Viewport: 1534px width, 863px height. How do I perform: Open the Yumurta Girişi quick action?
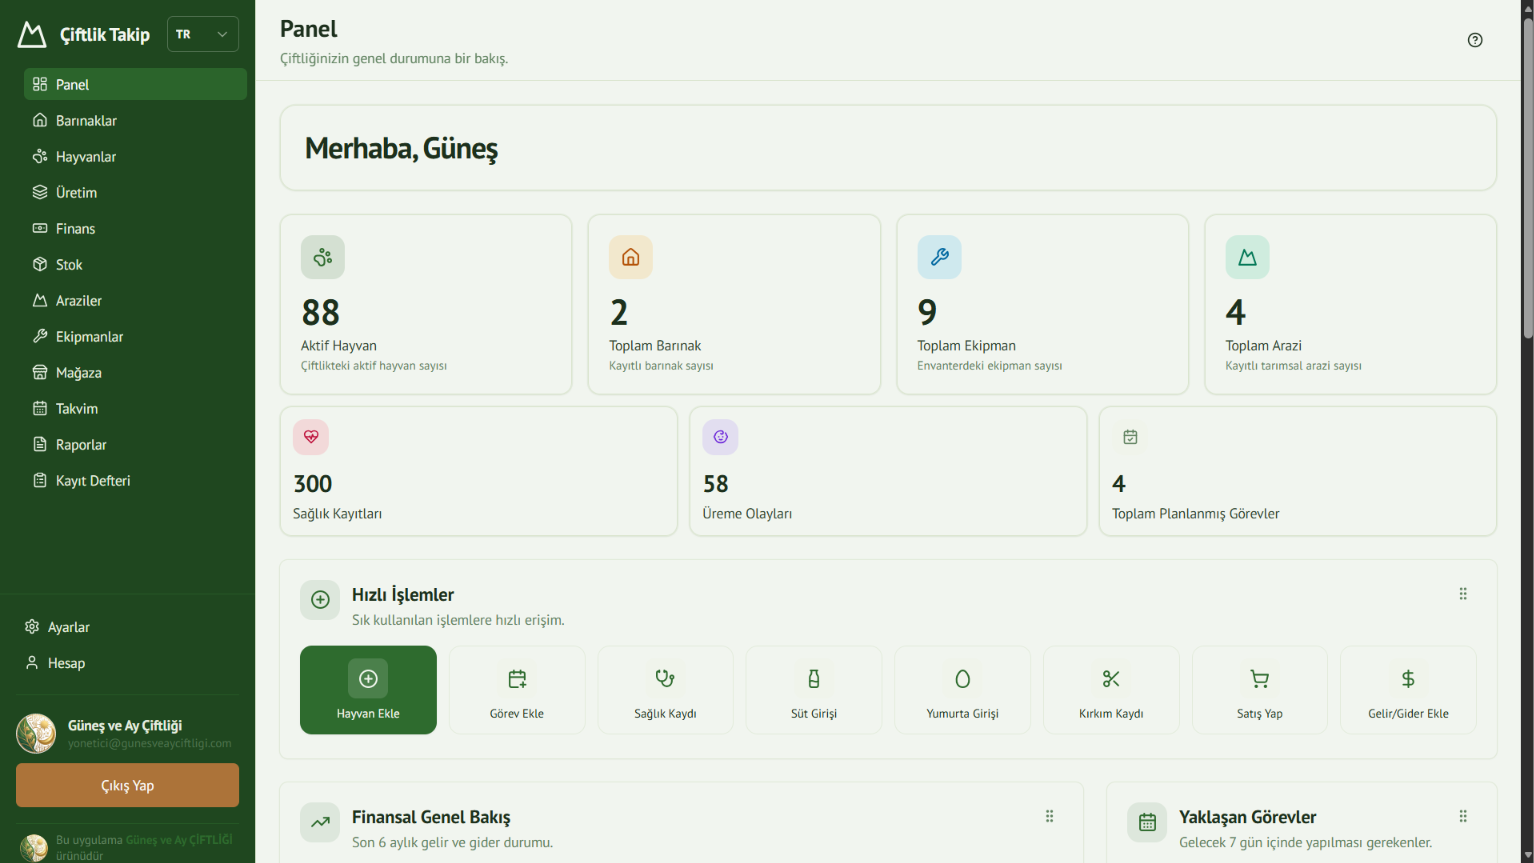pos(962,690)
